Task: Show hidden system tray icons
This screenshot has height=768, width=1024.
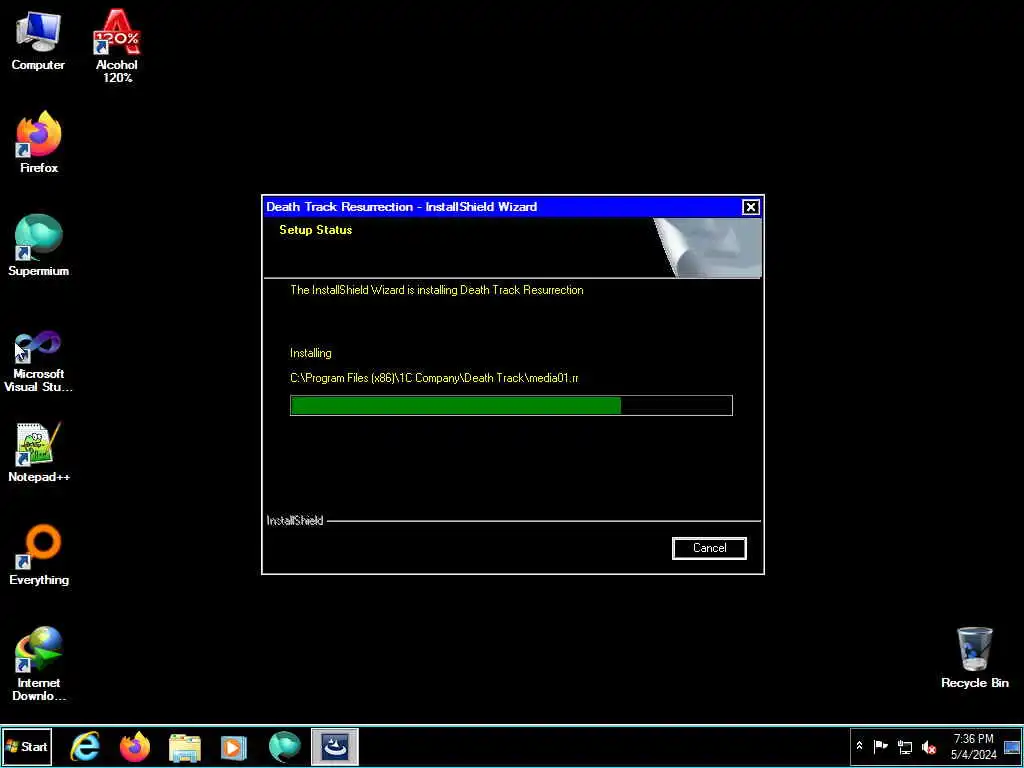Action: click(x=859, y=746)
